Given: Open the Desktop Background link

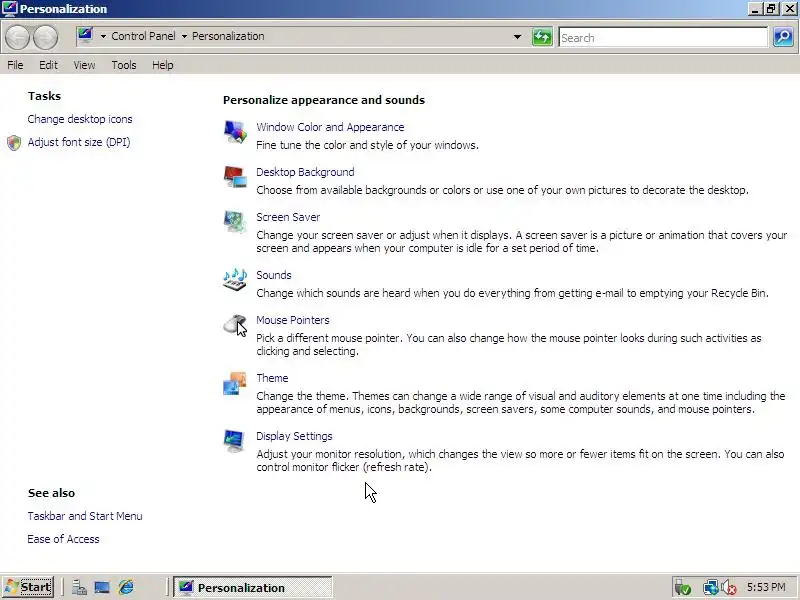Looking at the screenshot, I should [305, 172].
